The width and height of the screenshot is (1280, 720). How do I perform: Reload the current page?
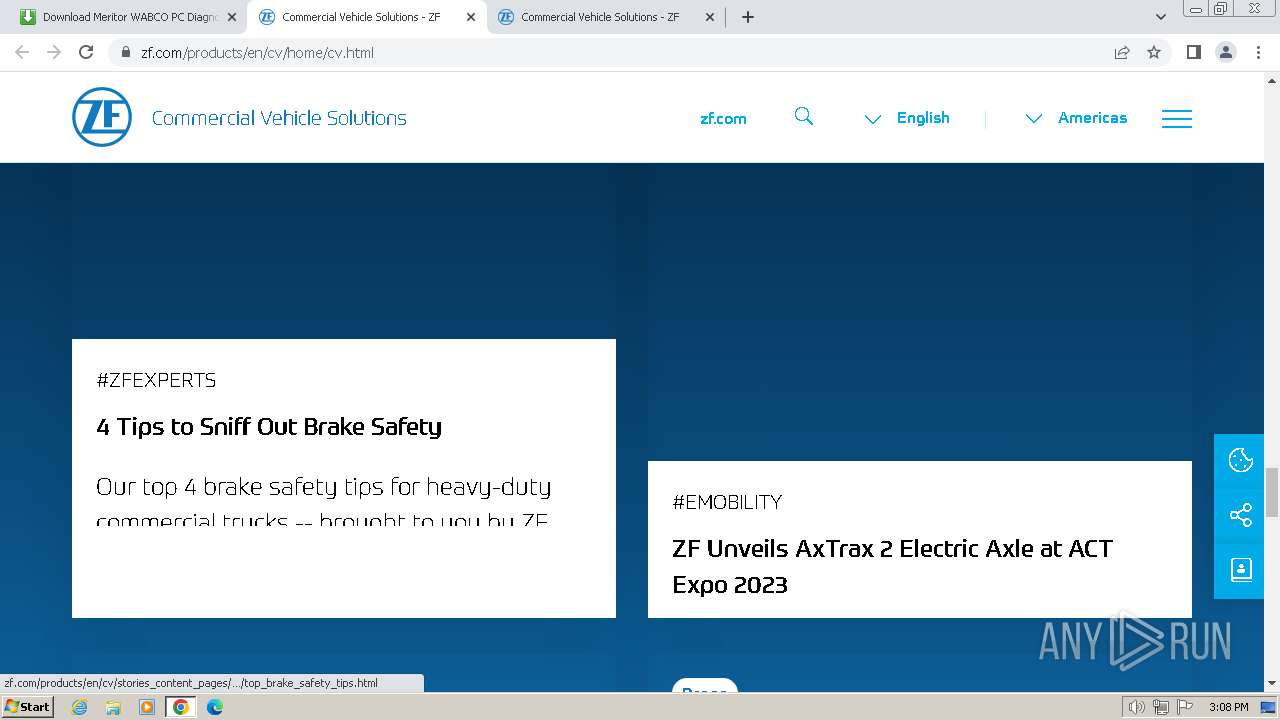click(86, 52)
